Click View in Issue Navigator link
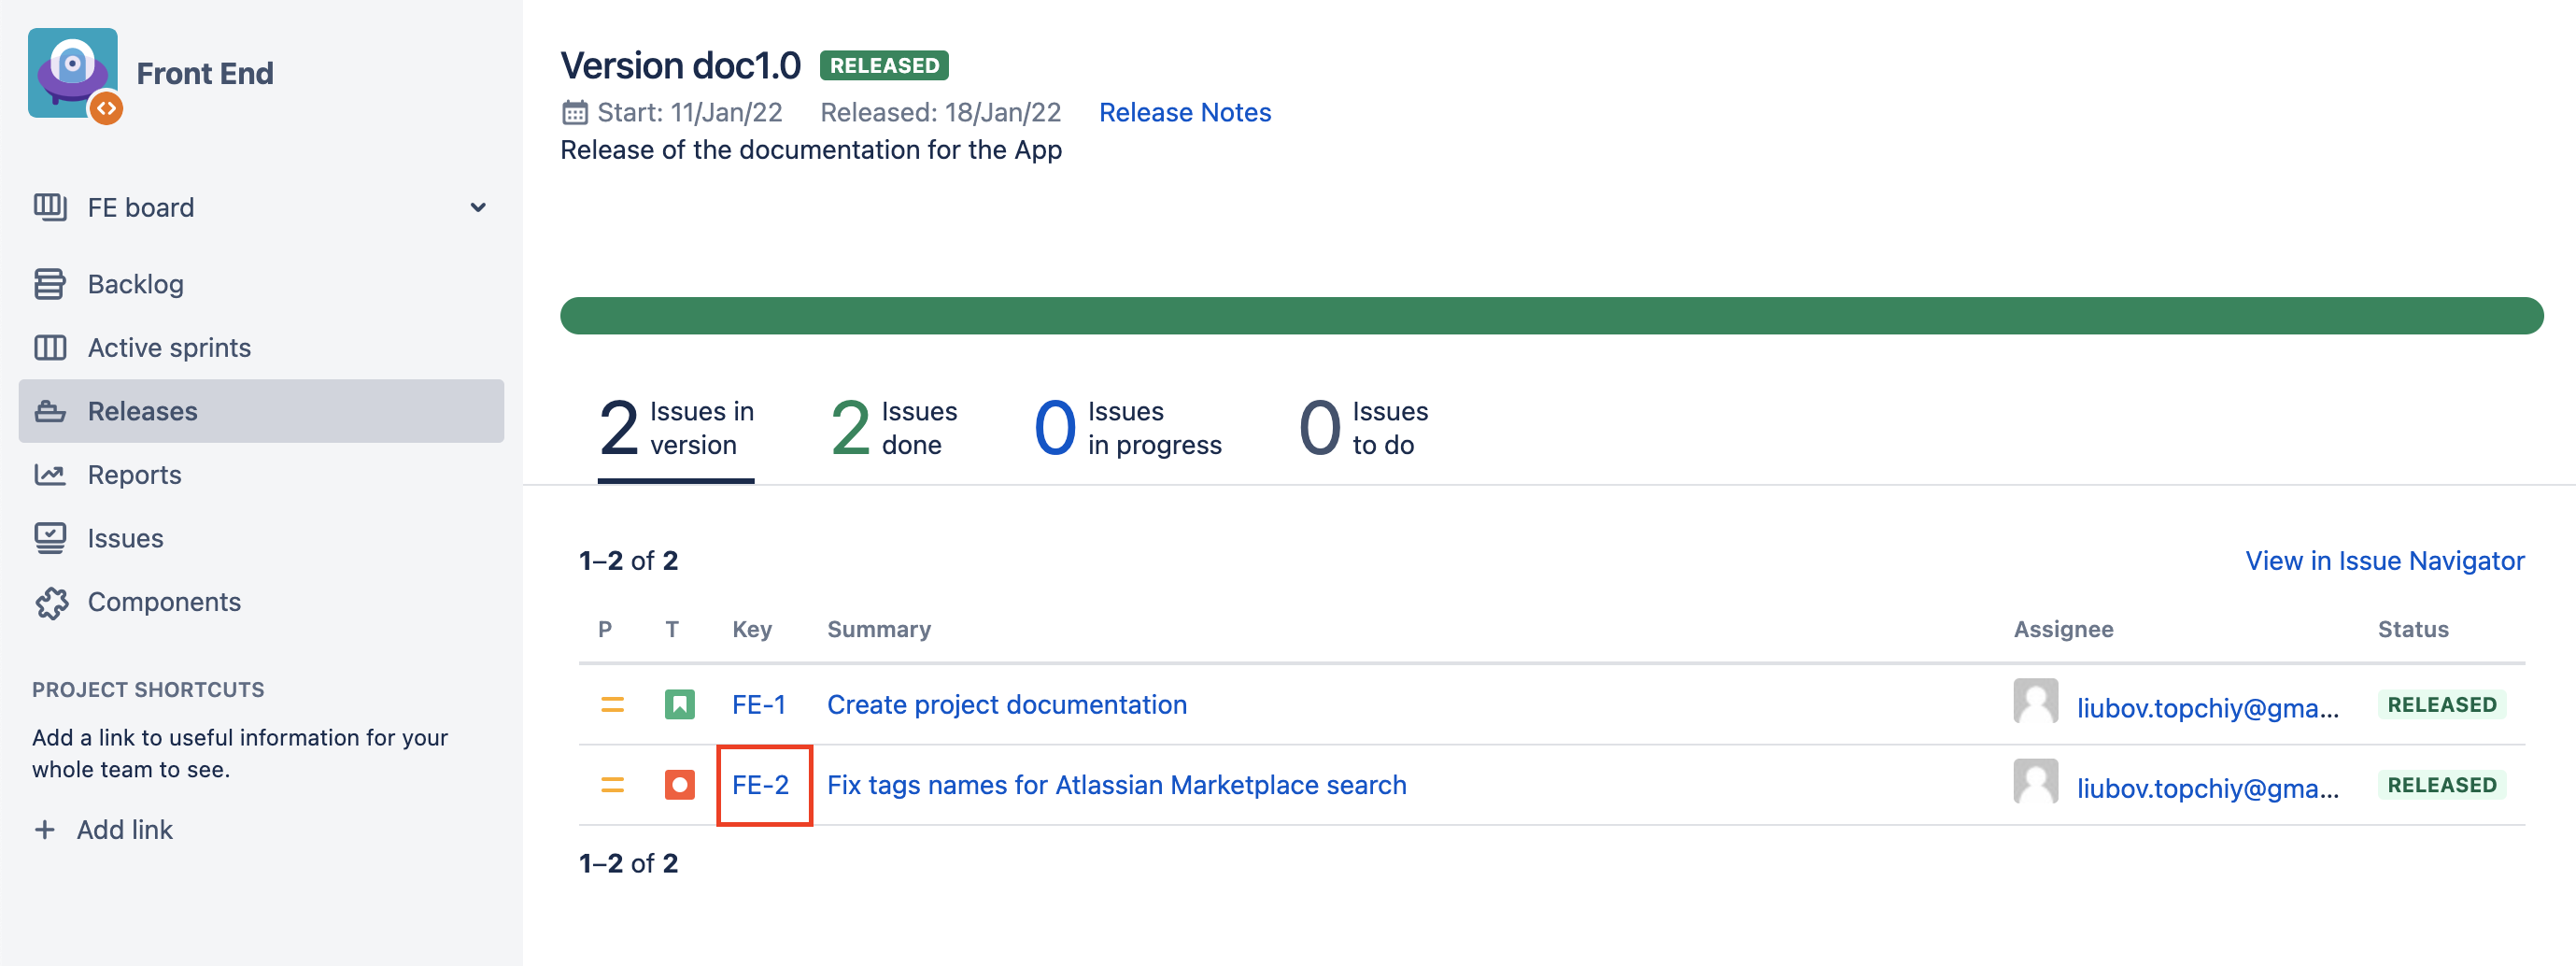 point(2384,561)
